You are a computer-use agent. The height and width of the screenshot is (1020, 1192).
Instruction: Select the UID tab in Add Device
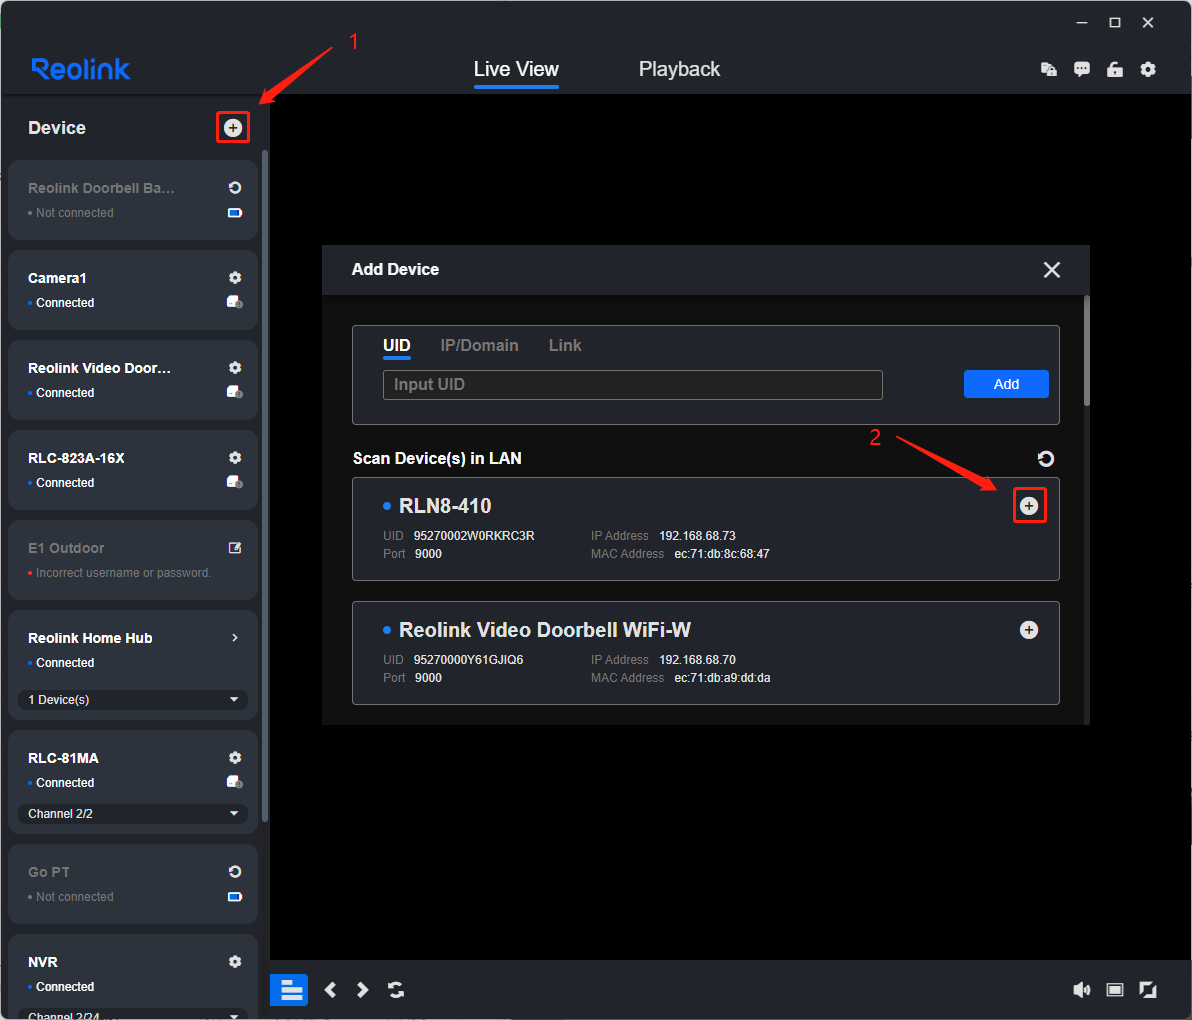coord(397,345)
